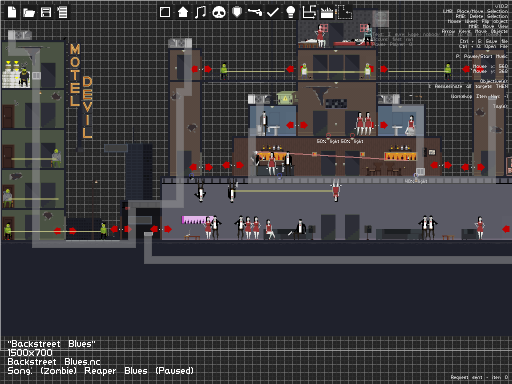The image size is (512, 384).
Task: Open the level properties list icon
Action: coord(62,12)
